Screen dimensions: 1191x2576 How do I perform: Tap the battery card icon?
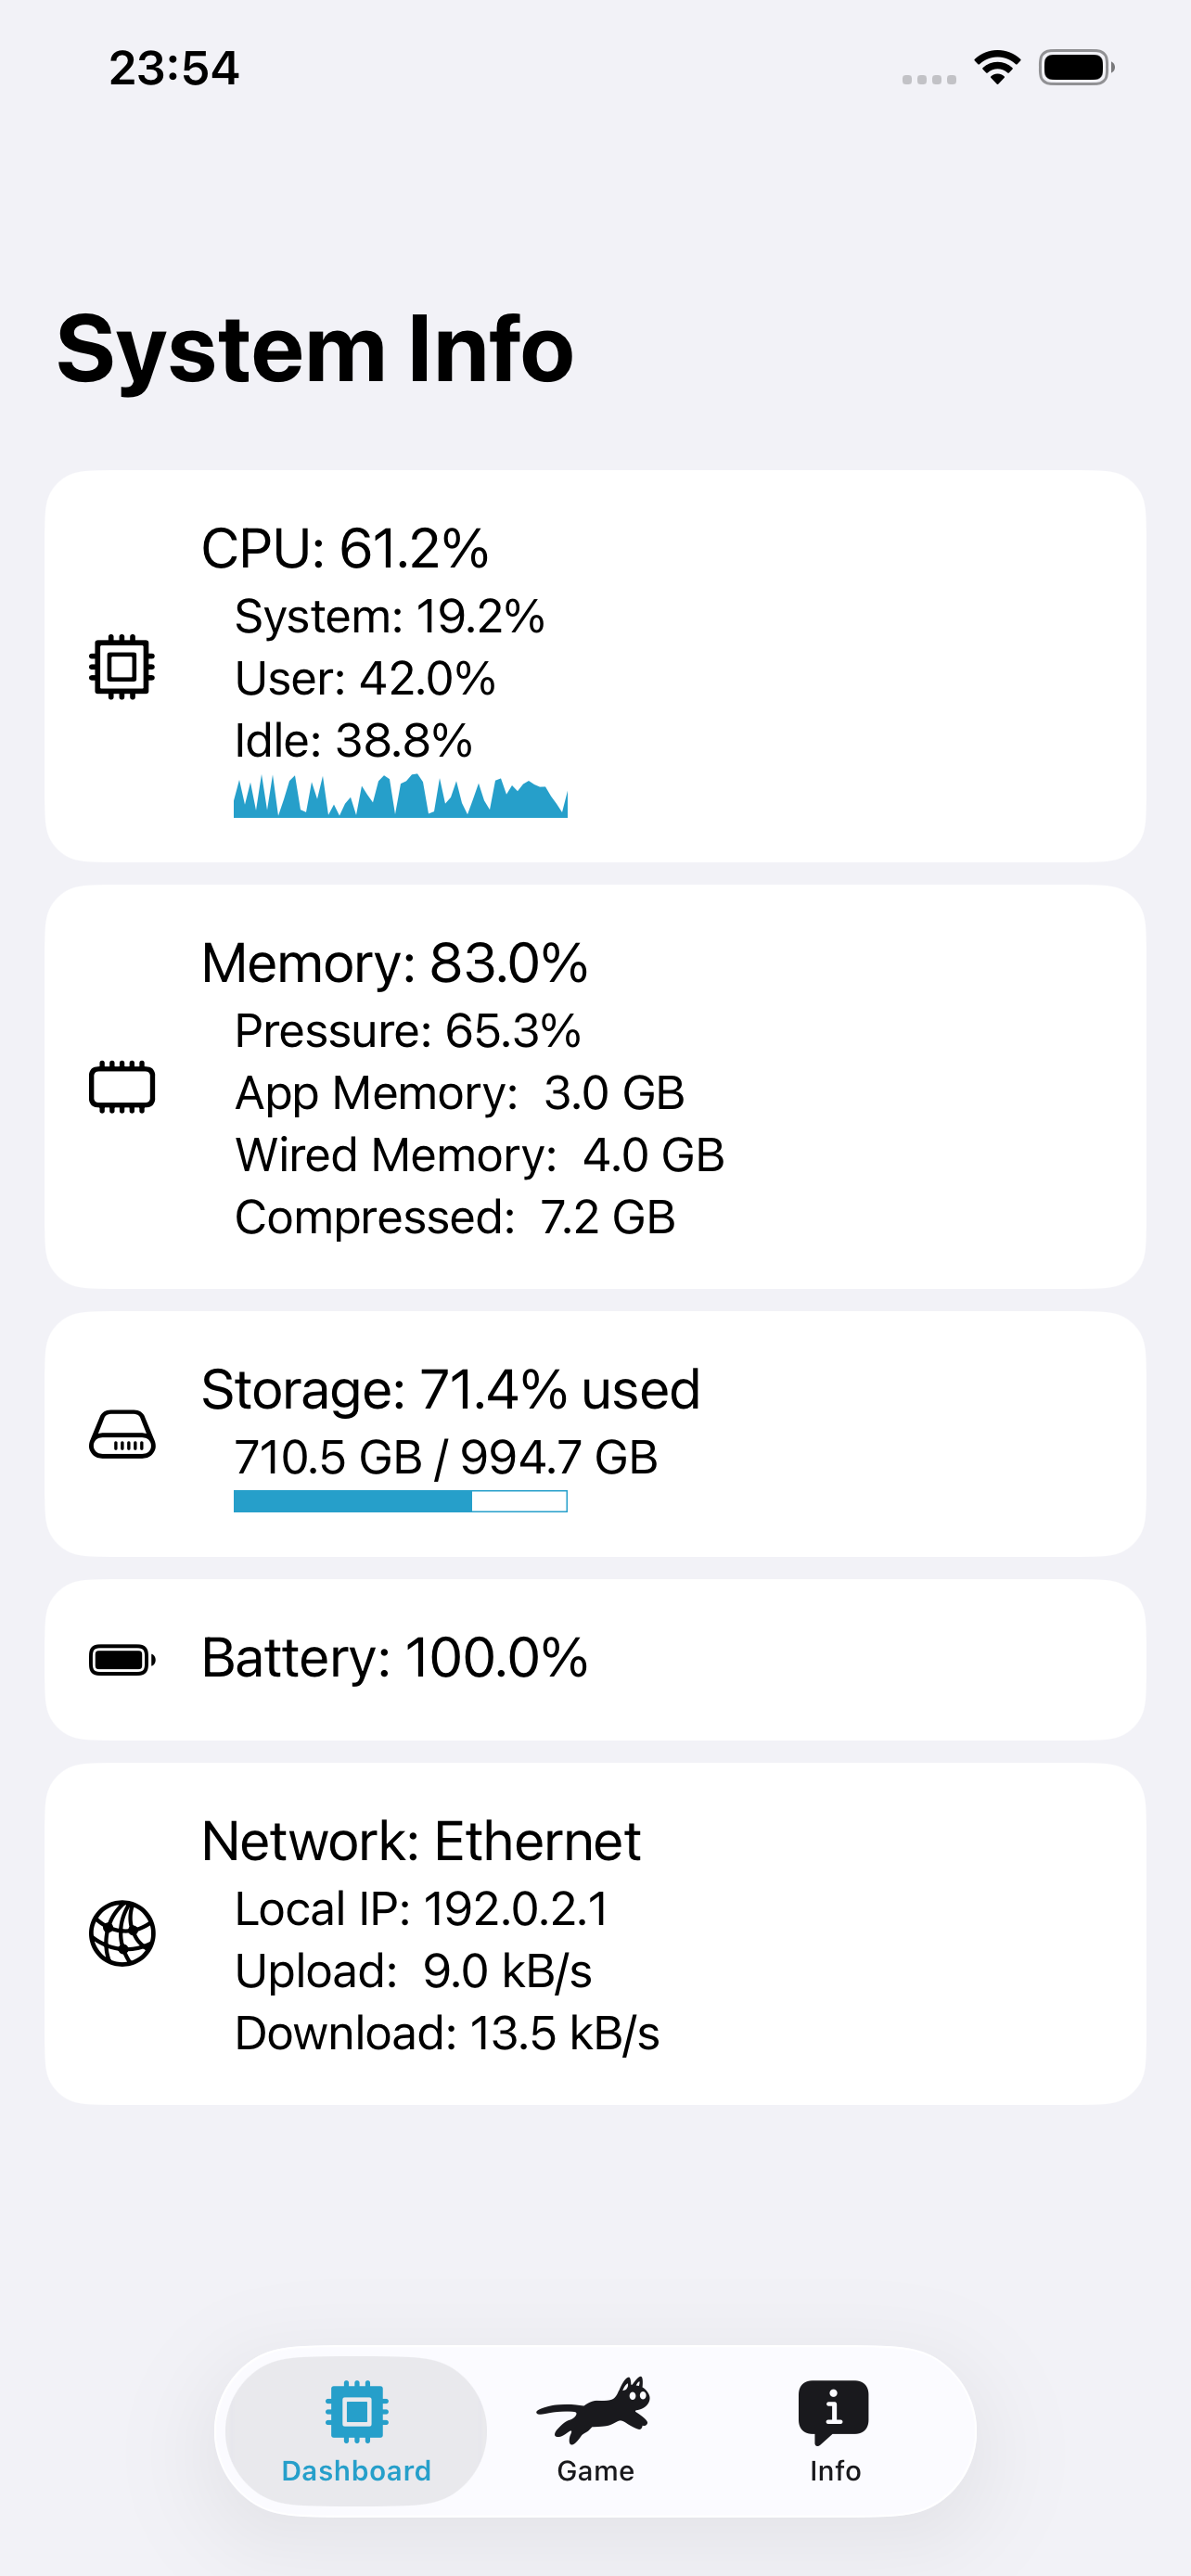click(x=122, y=1660)
